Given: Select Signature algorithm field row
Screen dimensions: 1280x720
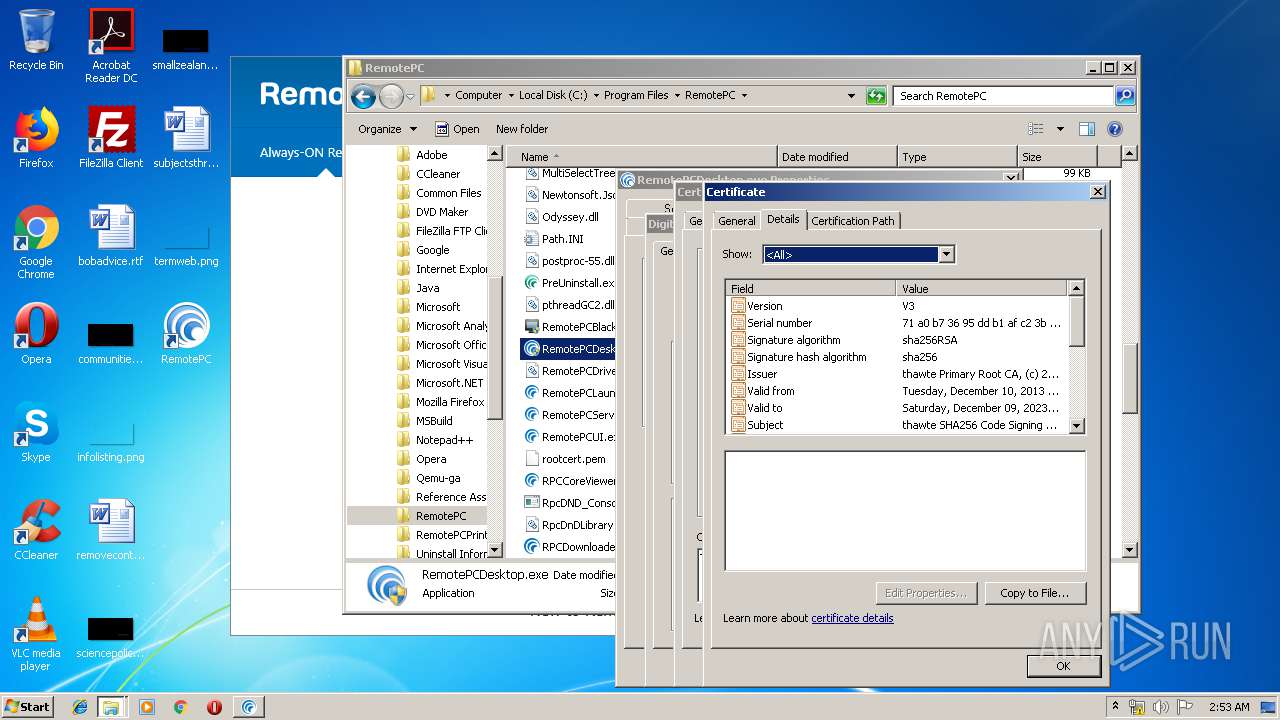Looking at the screenshot, I should click(898, 340).
